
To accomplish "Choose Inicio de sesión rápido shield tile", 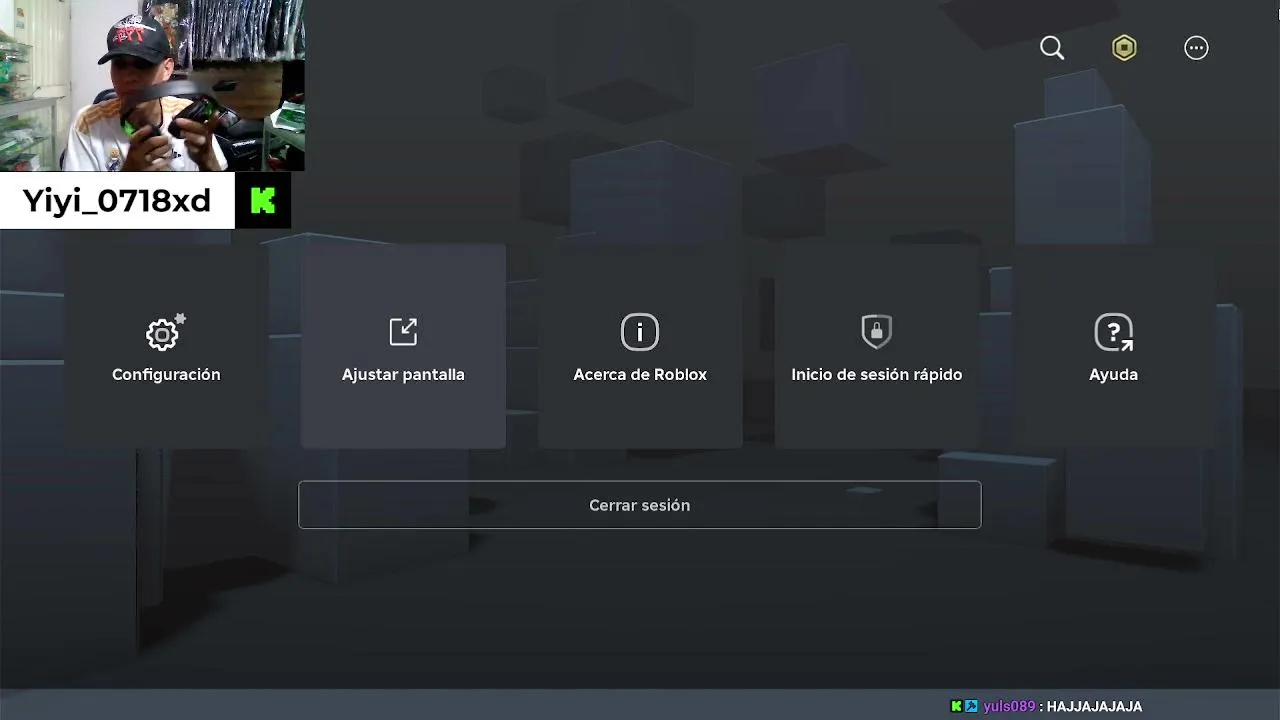I will point(877,347).
